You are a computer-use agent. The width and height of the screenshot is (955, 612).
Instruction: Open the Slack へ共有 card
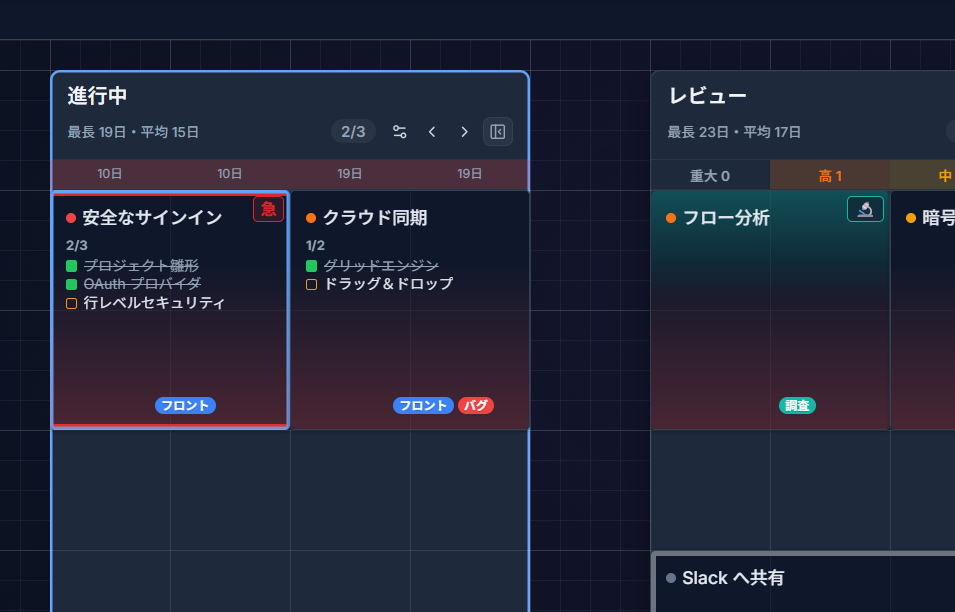pyautogui.click(x=805, y=582)
